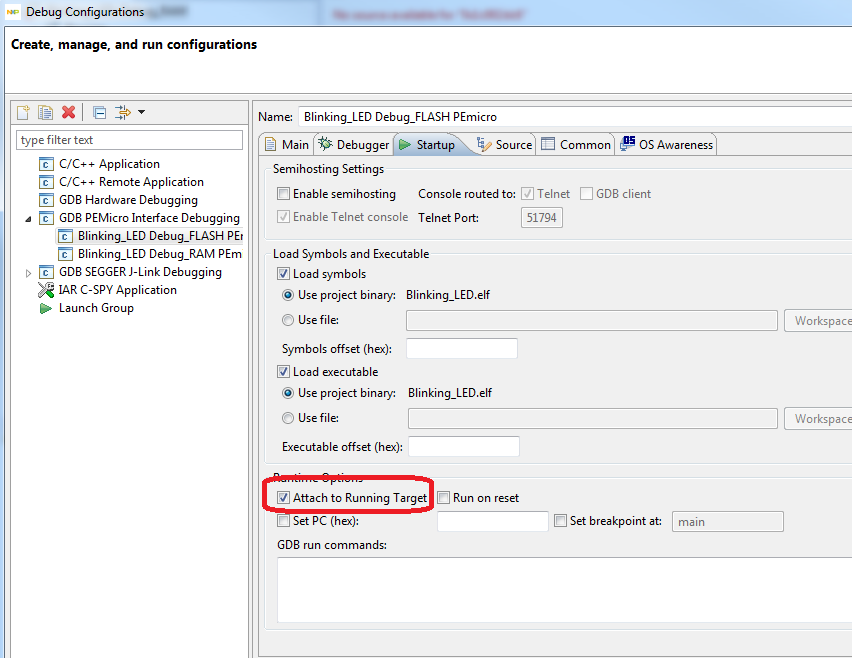Collapse the GDB PEMicro Interface Debugging node

pyautogui.click(x=28, y=218)
